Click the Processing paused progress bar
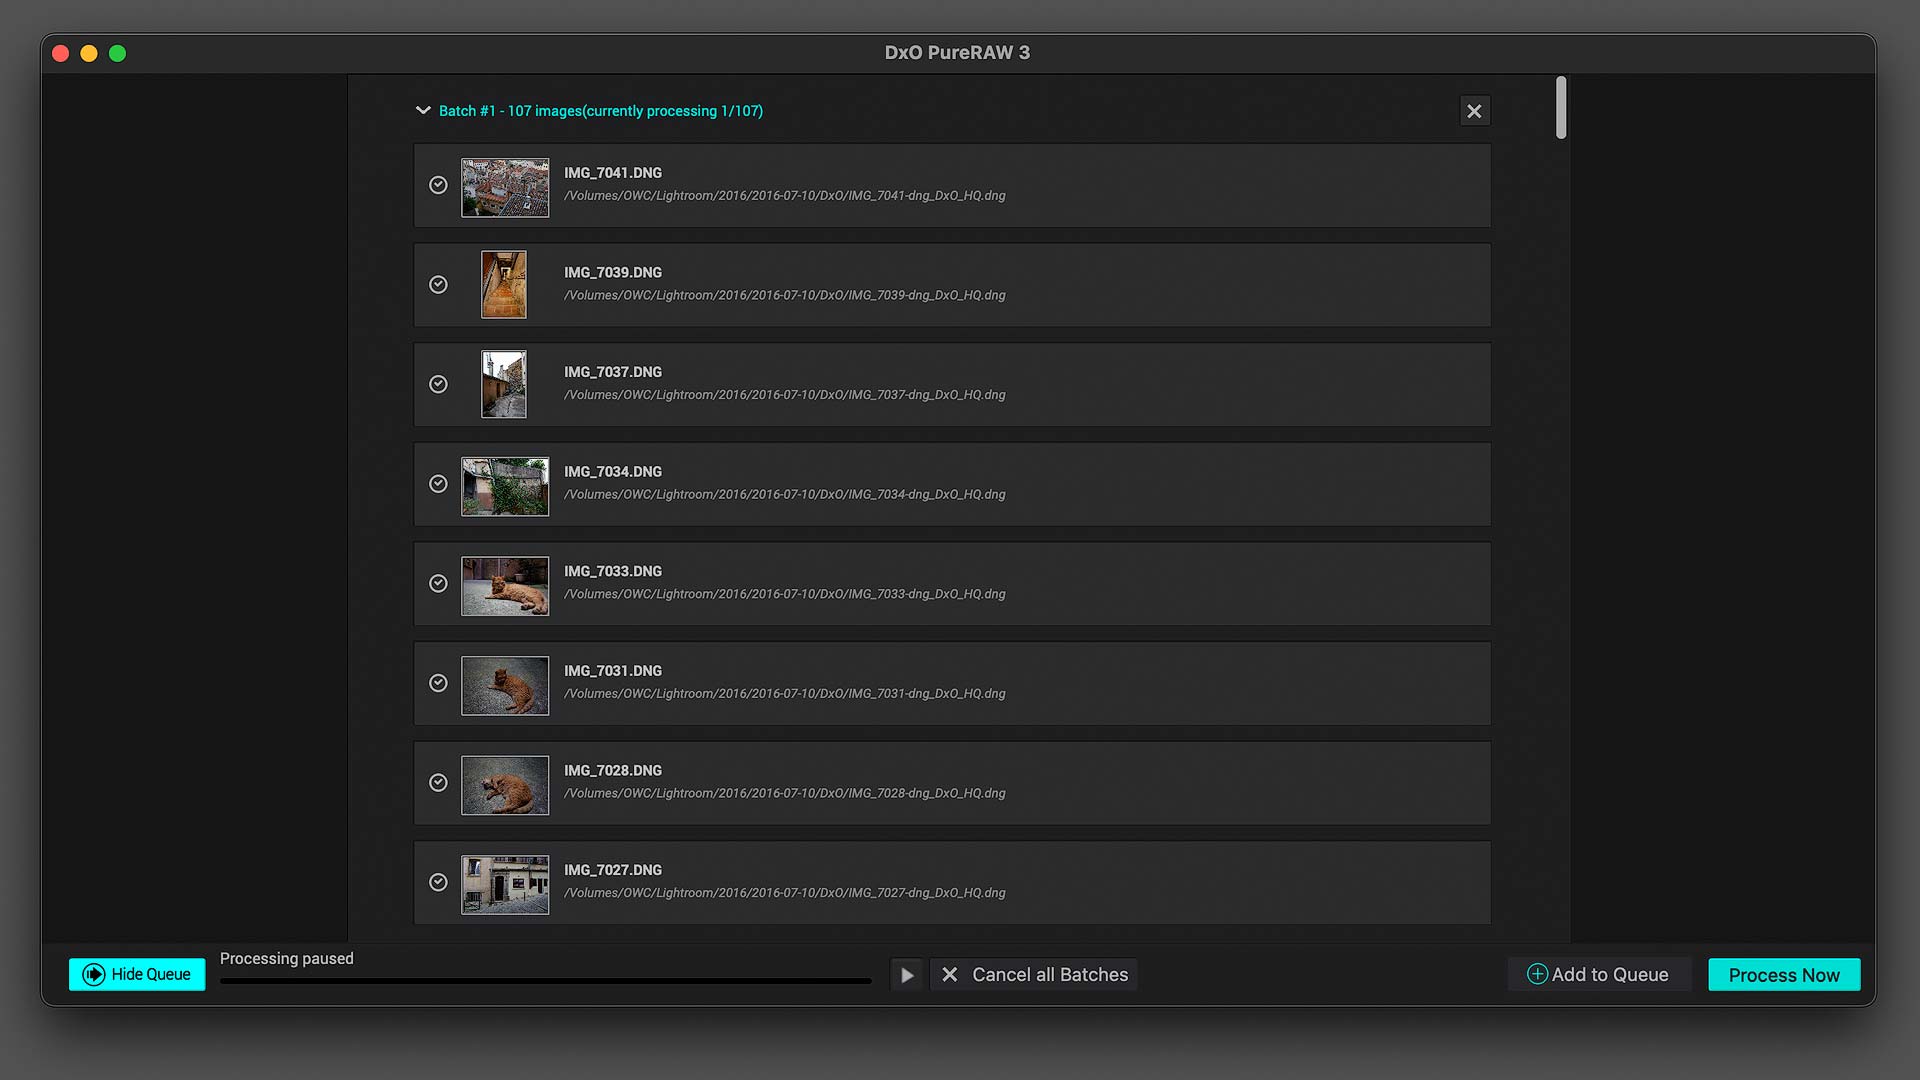 (546, 981)
